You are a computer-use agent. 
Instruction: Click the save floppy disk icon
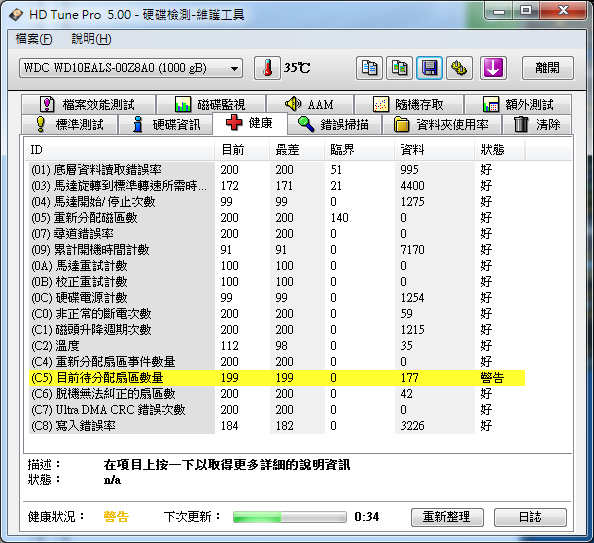[x=430, y=68]
